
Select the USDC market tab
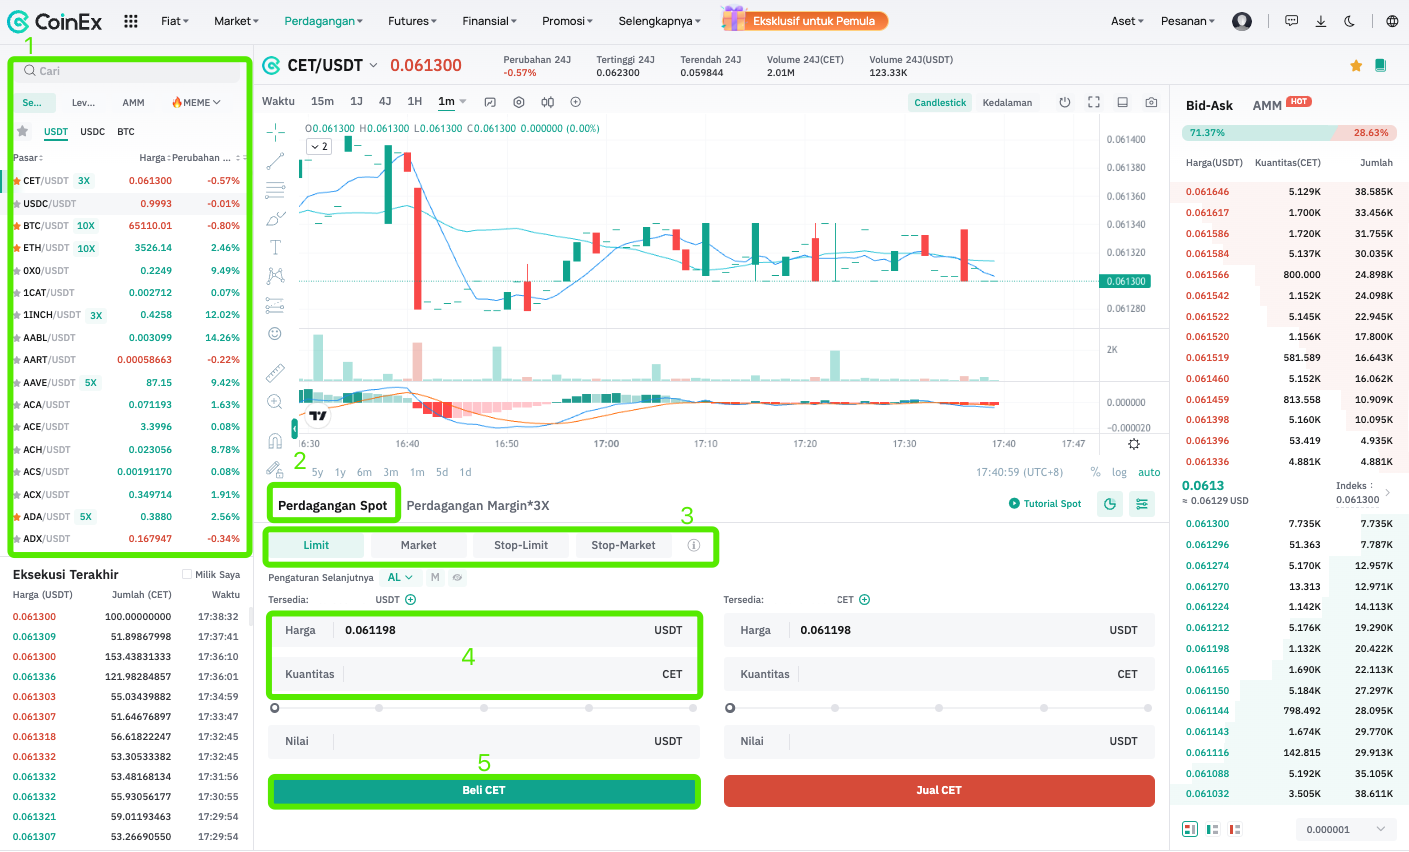93,131
